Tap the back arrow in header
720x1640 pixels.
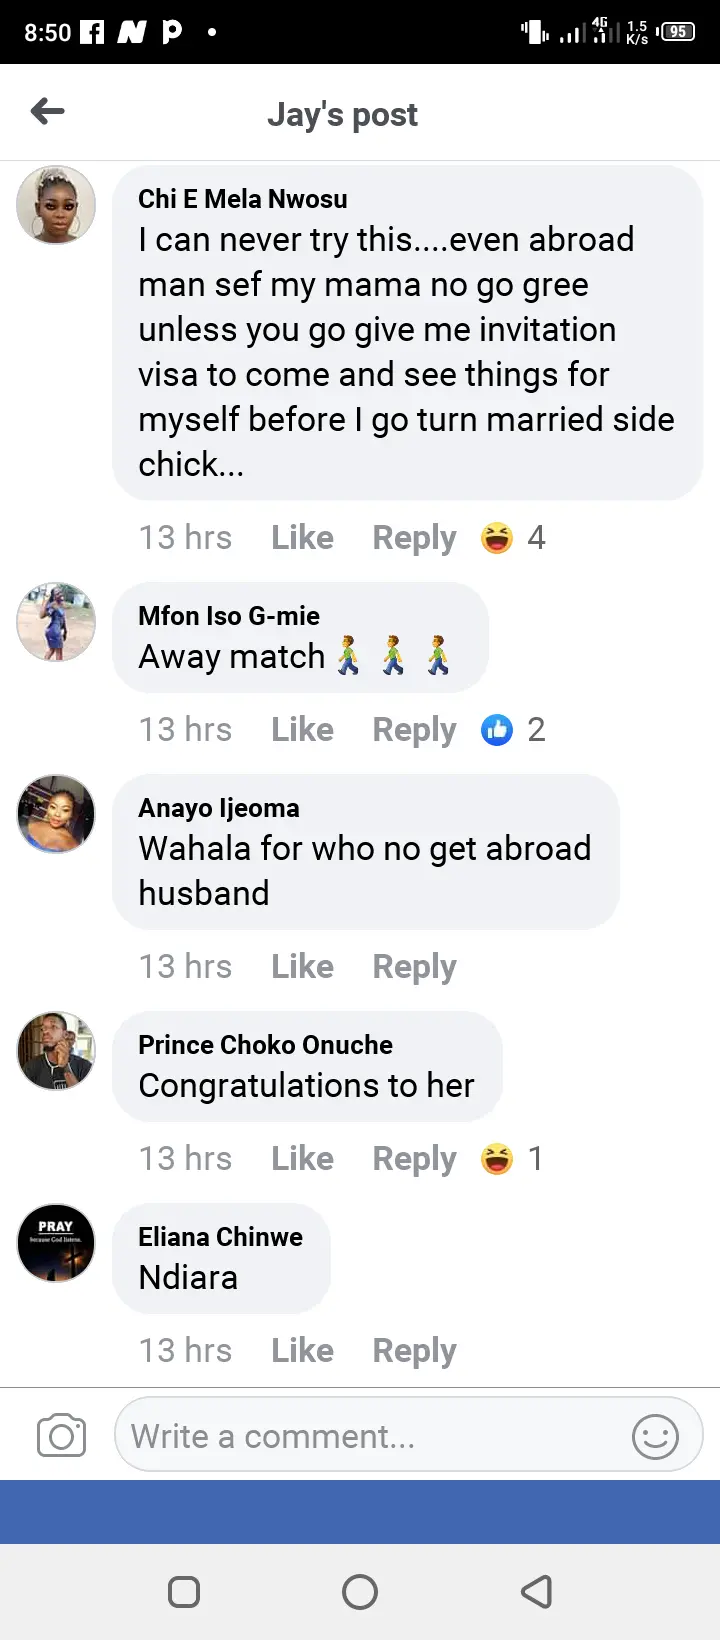(48, 112)
